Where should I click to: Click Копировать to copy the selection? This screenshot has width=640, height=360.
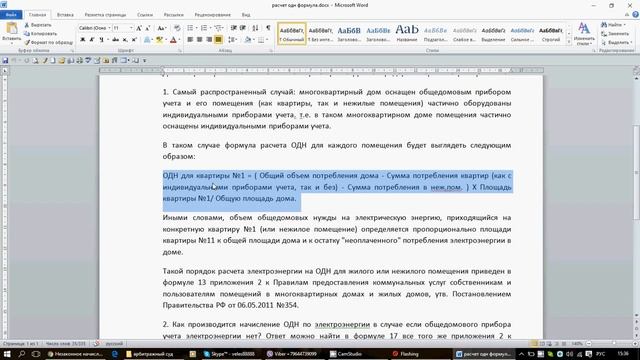(40, 33)
